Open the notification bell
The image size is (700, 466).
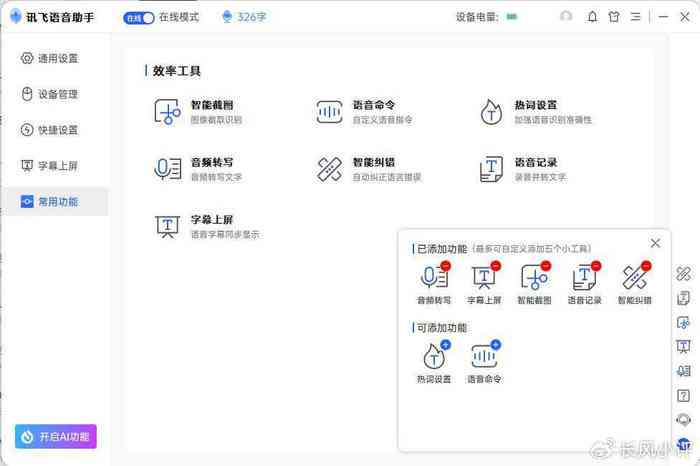tap(592, 17)
